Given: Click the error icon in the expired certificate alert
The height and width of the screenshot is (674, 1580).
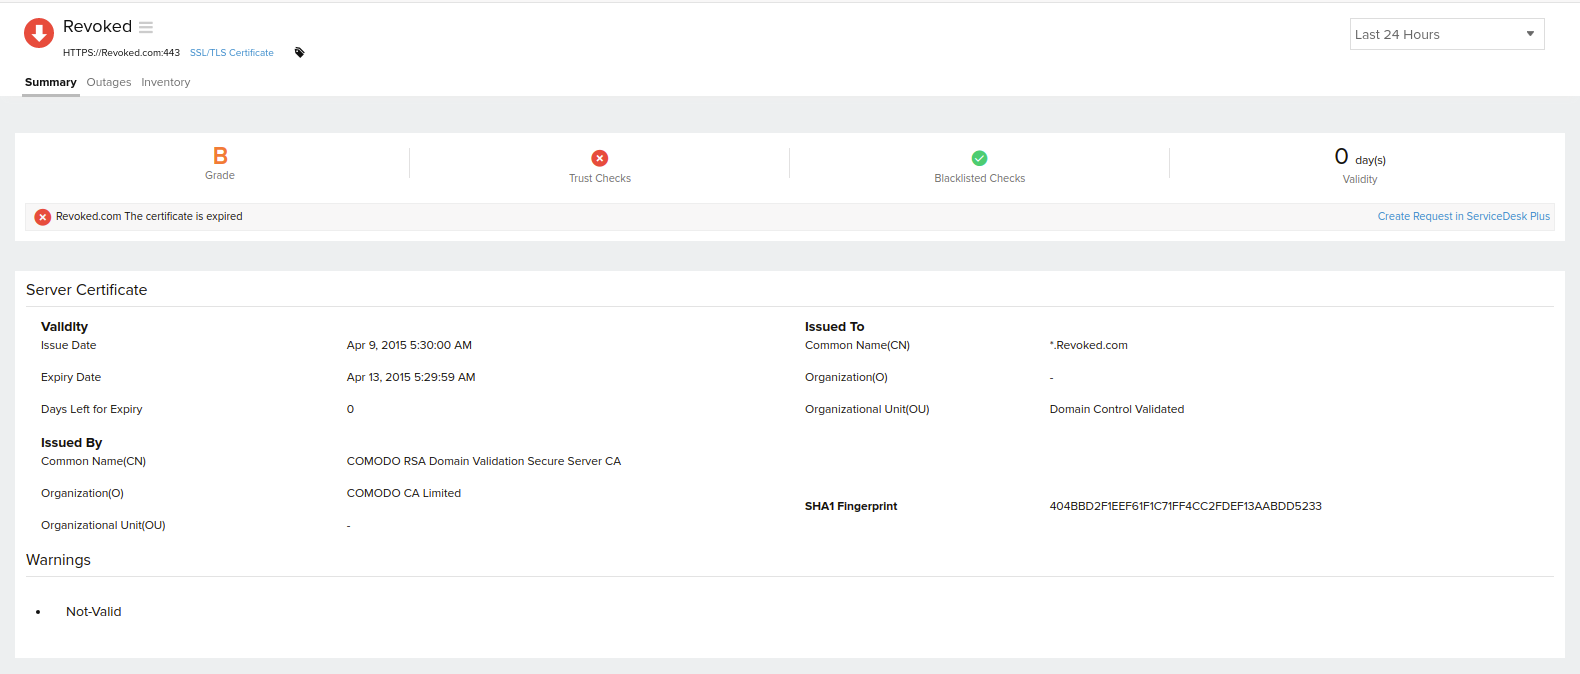Looking at the screenshot, I should click(x=43, y=217).
